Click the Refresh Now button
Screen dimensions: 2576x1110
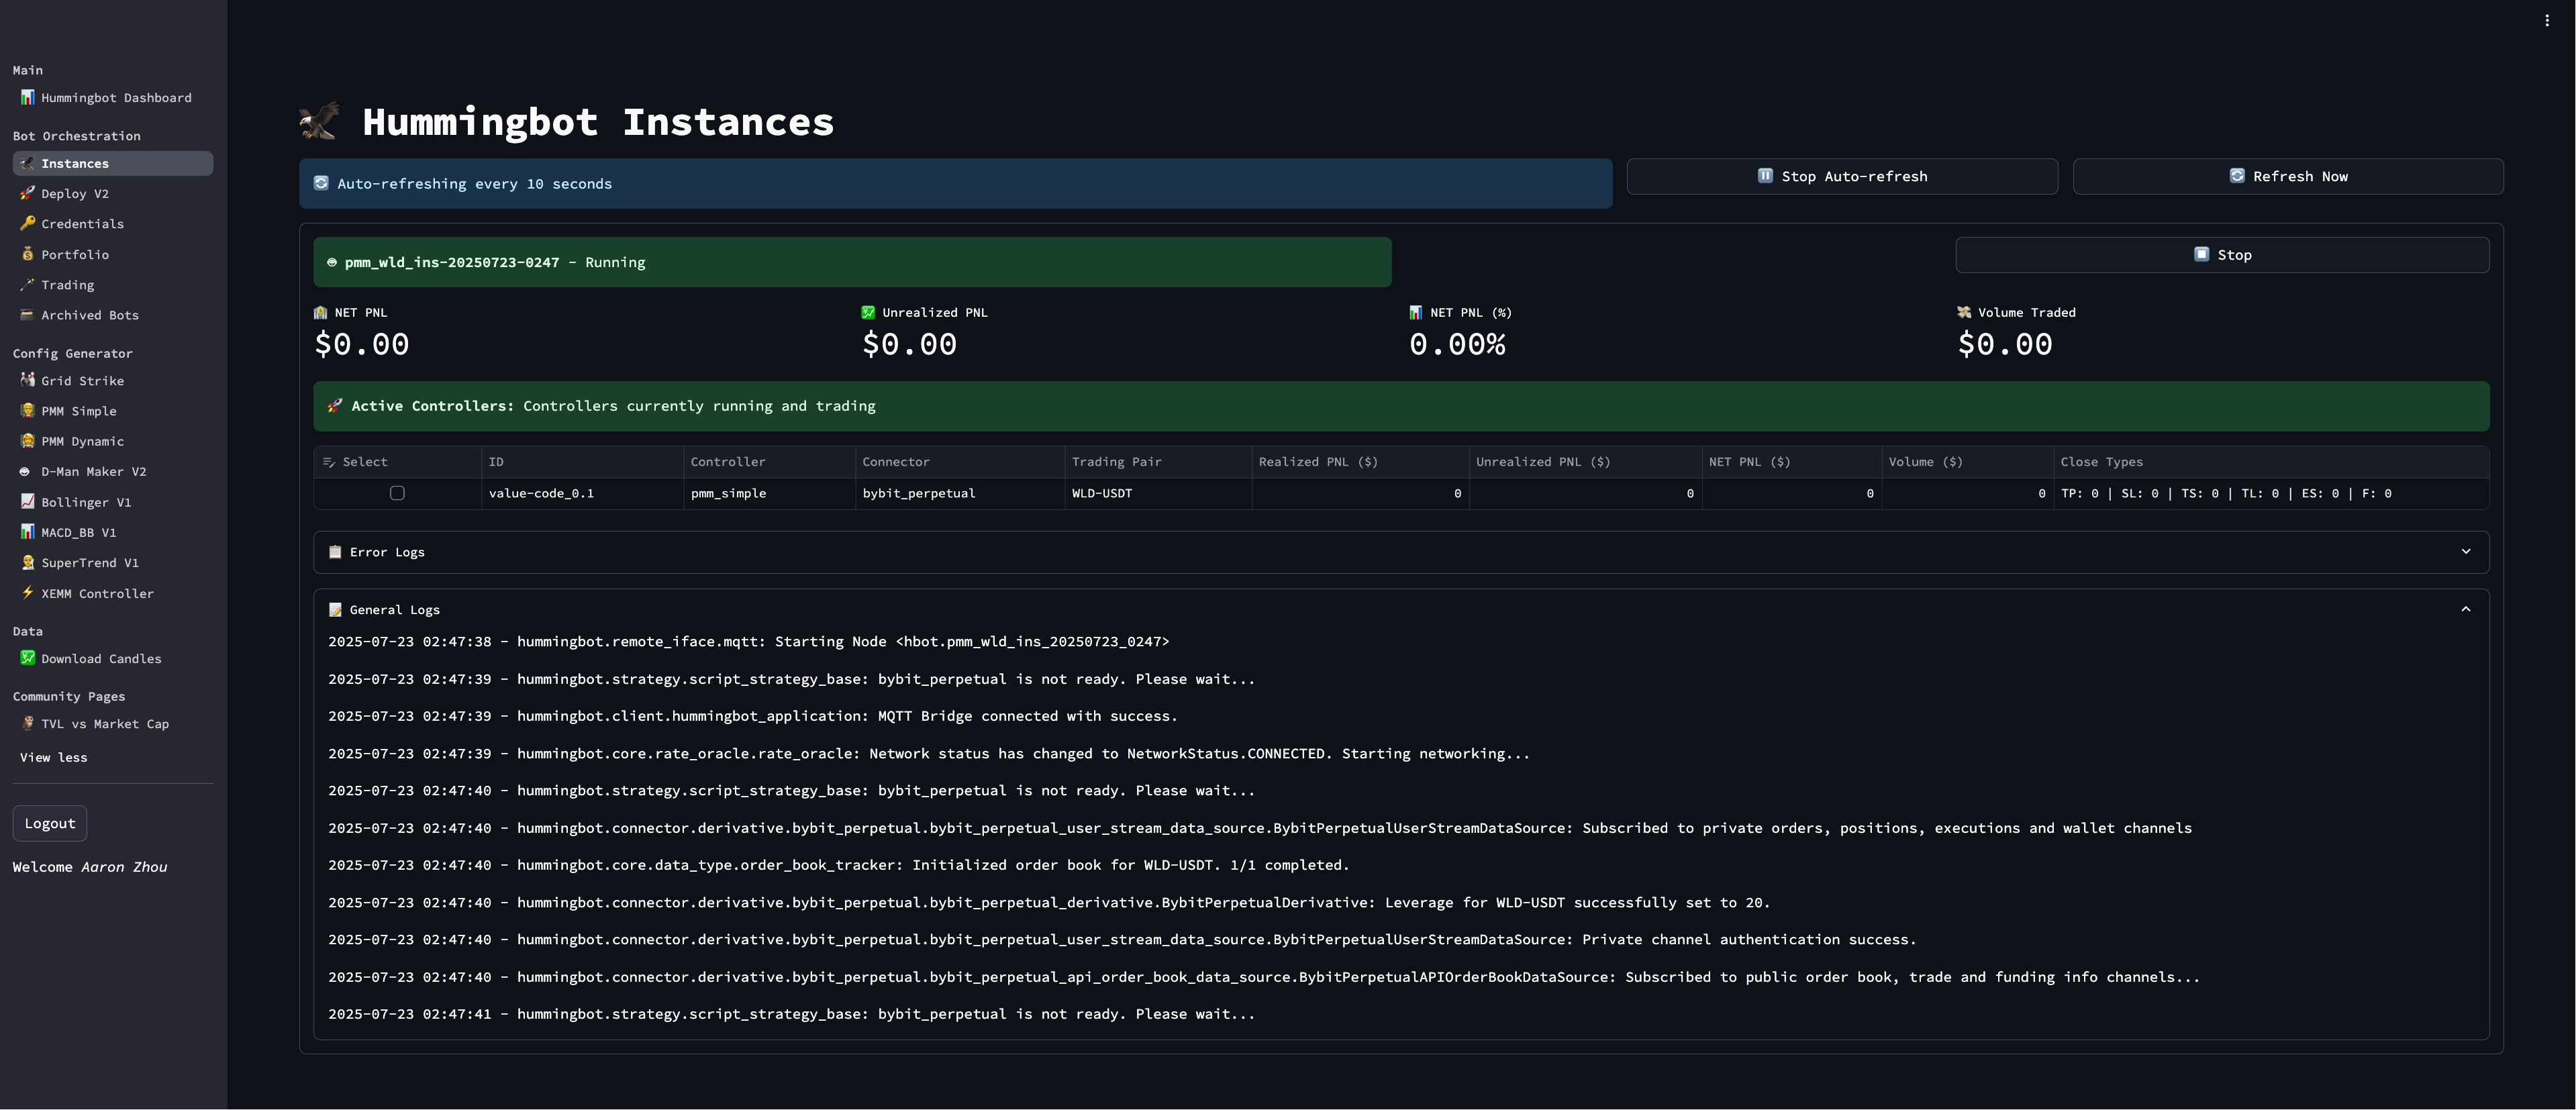(2288, 176)
